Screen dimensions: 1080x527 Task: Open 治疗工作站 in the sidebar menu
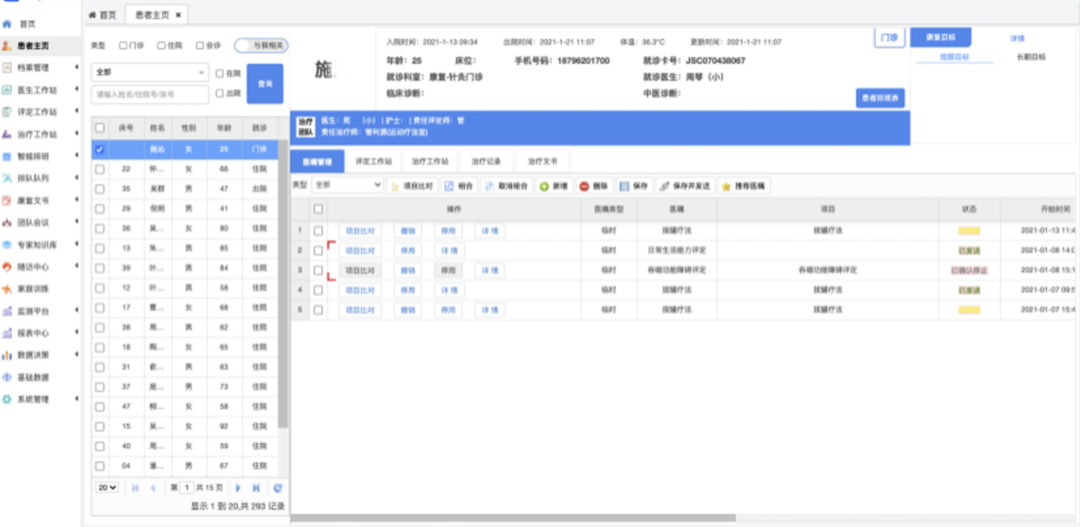pos(37,134)
